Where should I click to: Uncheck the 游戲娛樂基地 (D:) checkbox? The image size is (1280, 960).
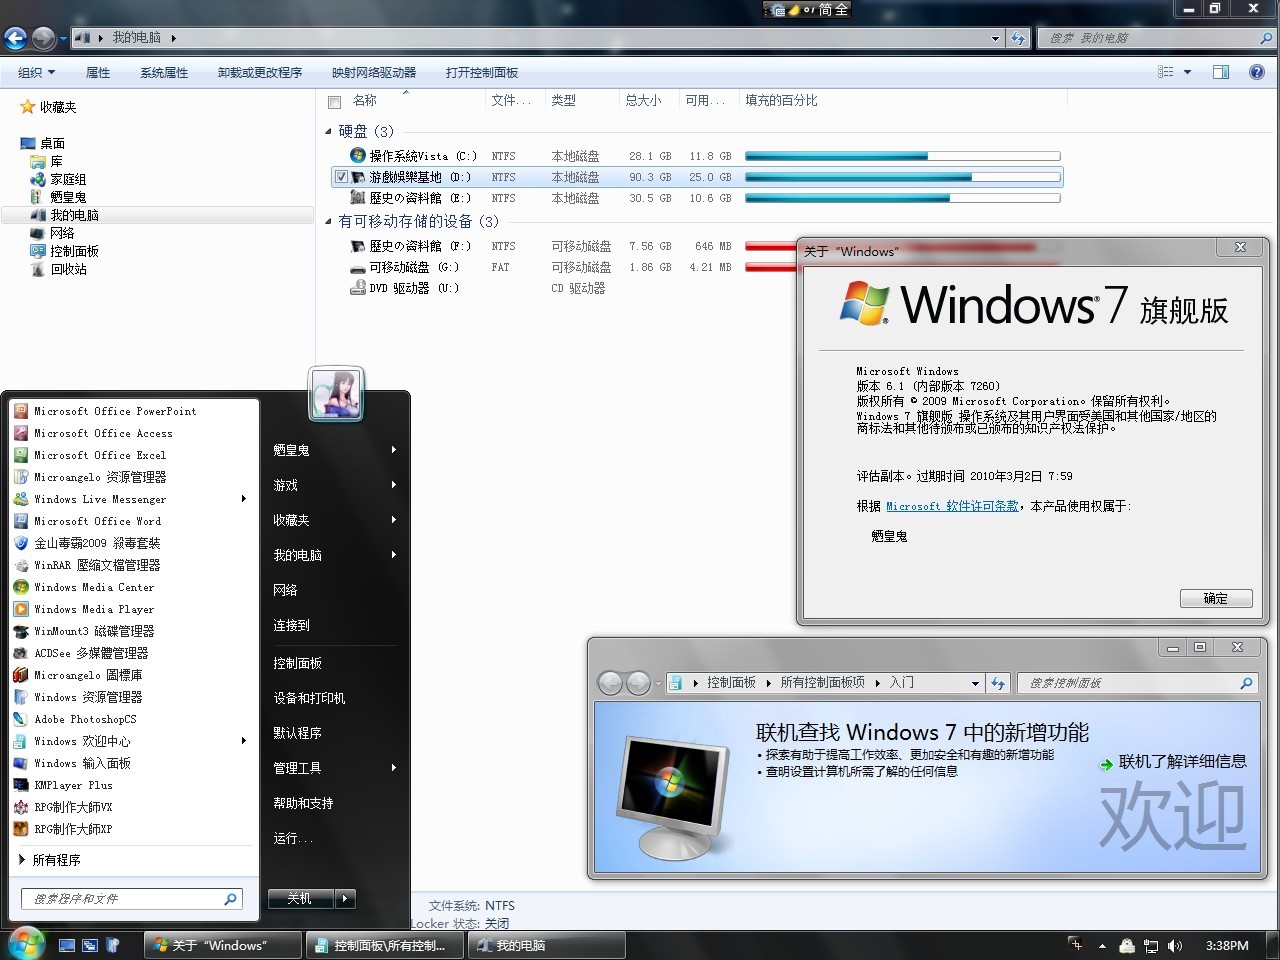pos(341,177)
